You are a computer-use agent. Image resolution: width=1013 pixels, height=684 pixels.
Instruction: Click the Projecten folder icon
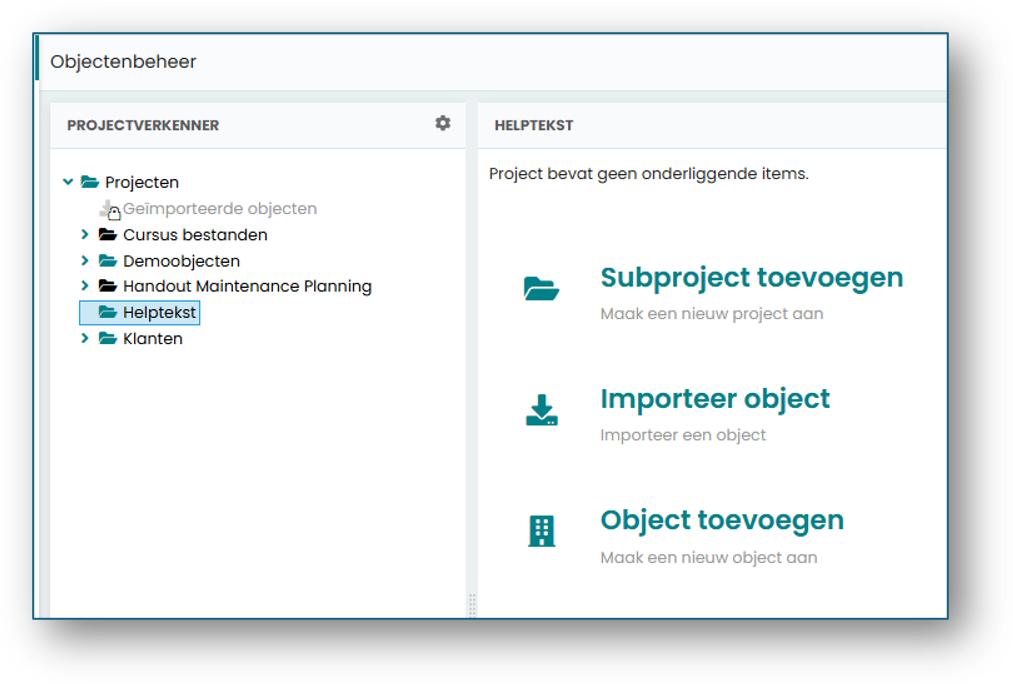(x=90, y=182)
